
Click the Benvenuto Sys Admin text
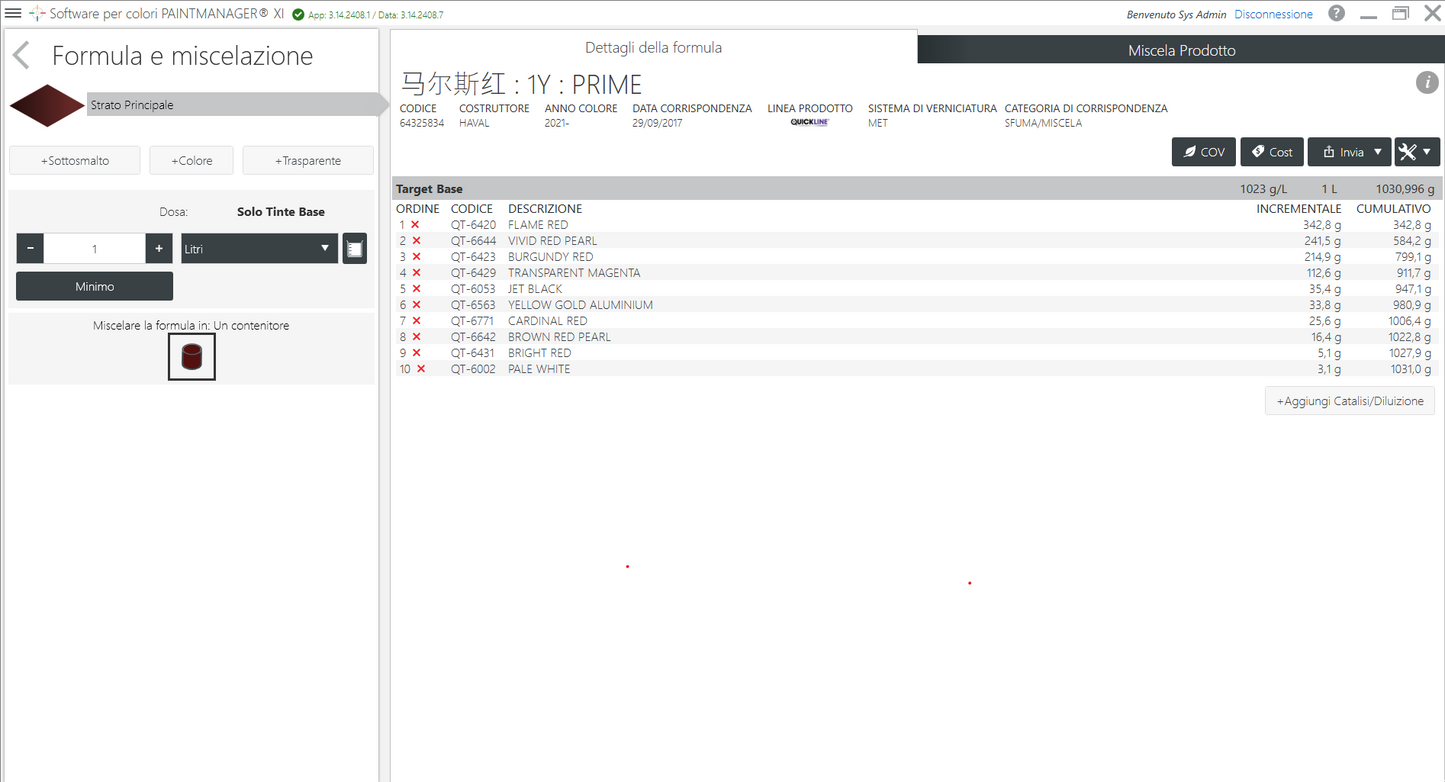coord(1176,14)
